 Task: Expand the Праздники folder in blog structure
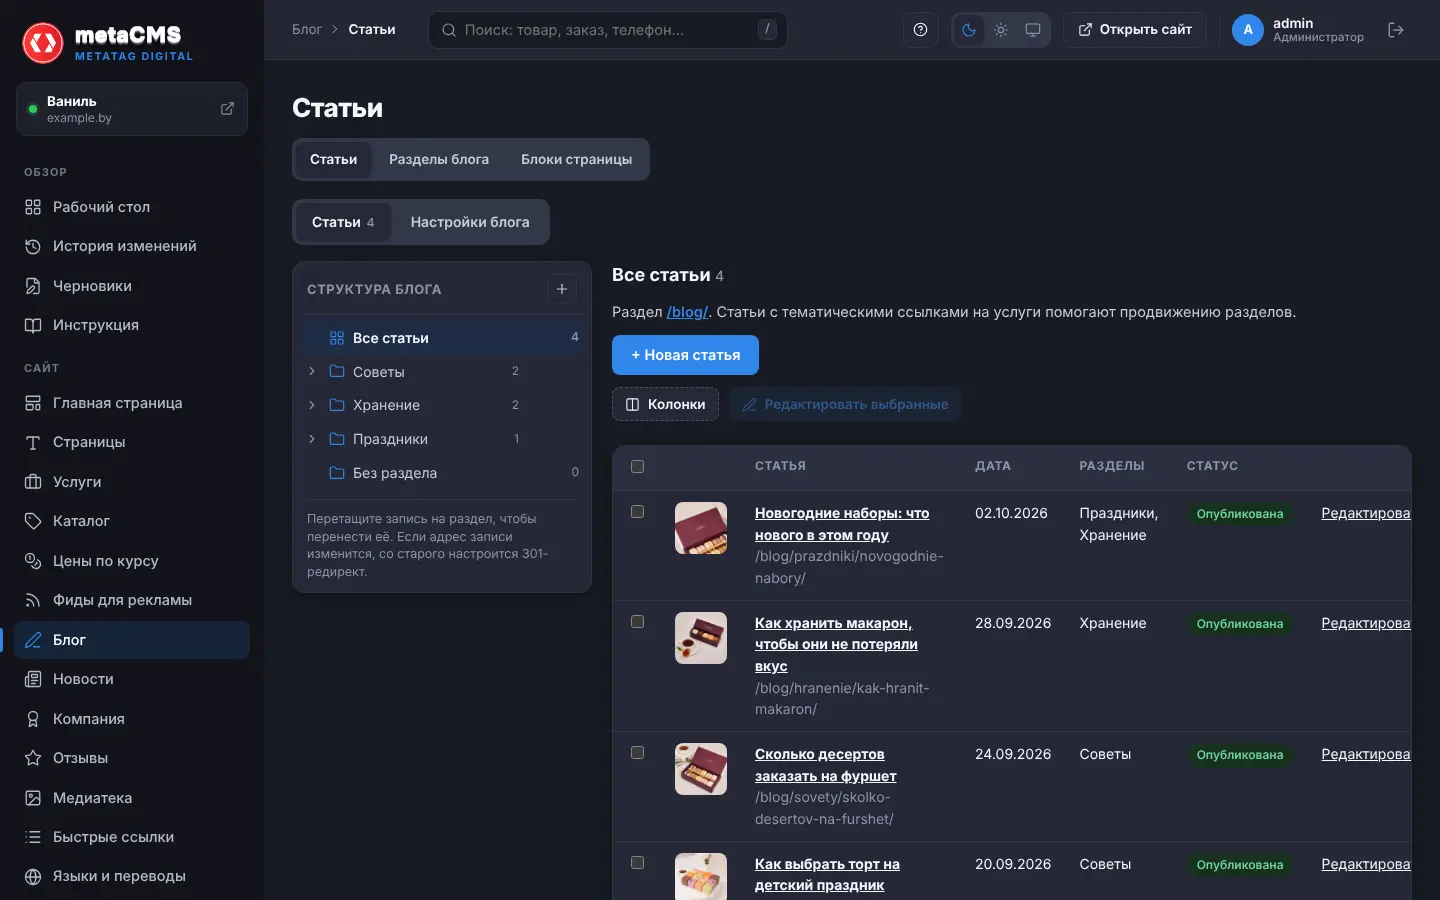point(312,439)
